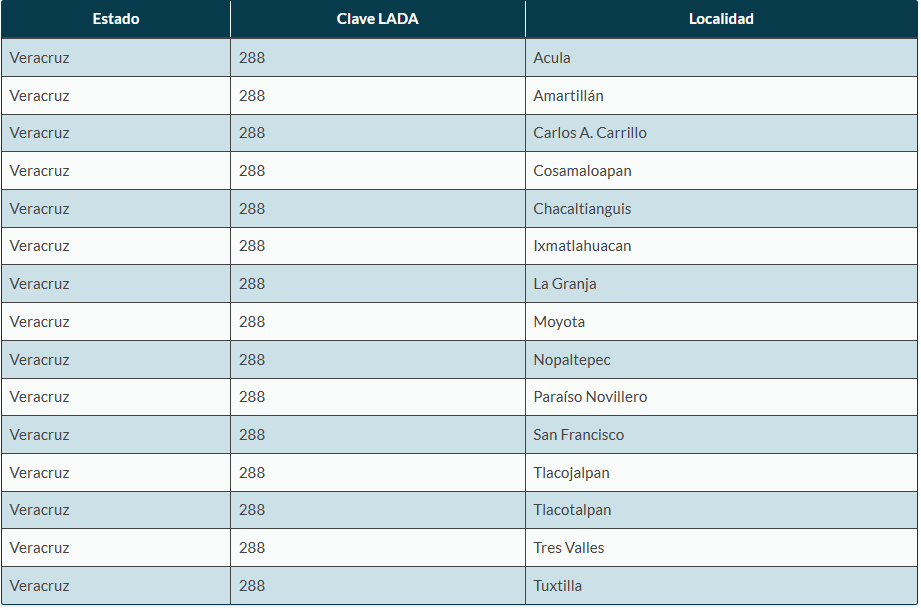Select the "San Francisco" locality cell
This screenshot has width=921, height=610.
(x=721, y=434)
